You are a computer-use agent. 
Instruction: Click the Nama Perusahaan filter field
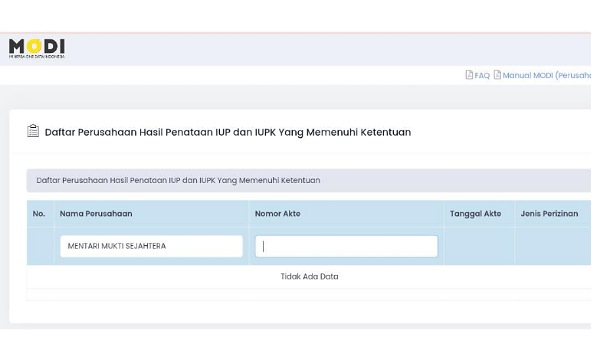pos(151,246)
